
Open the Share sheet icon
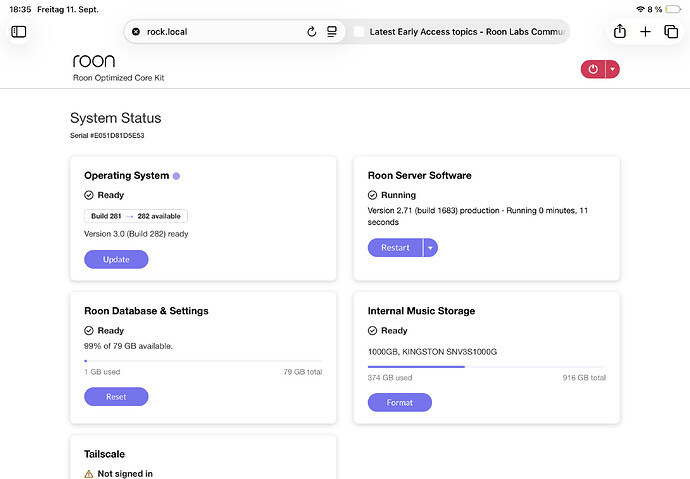(x=620, y=31)
